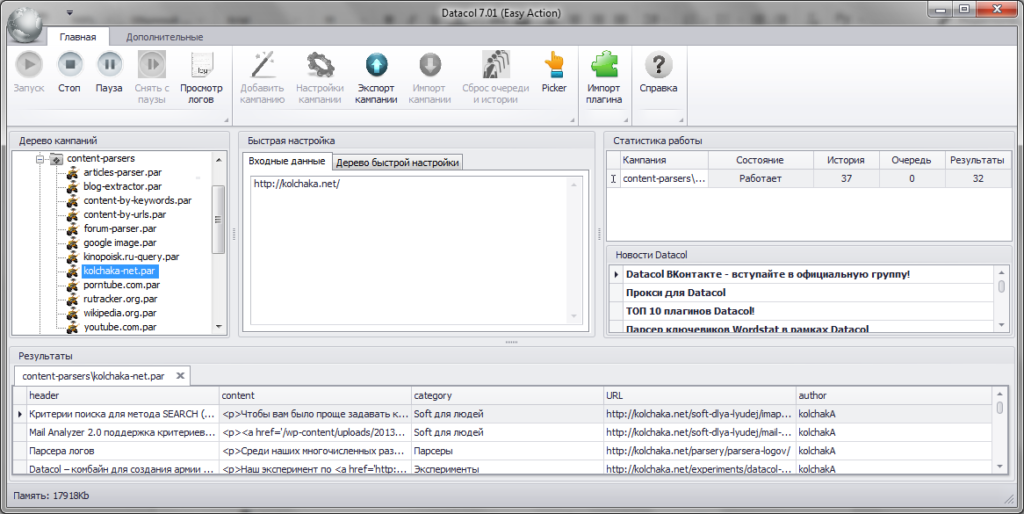Open Справка help icon

(658, 72)
